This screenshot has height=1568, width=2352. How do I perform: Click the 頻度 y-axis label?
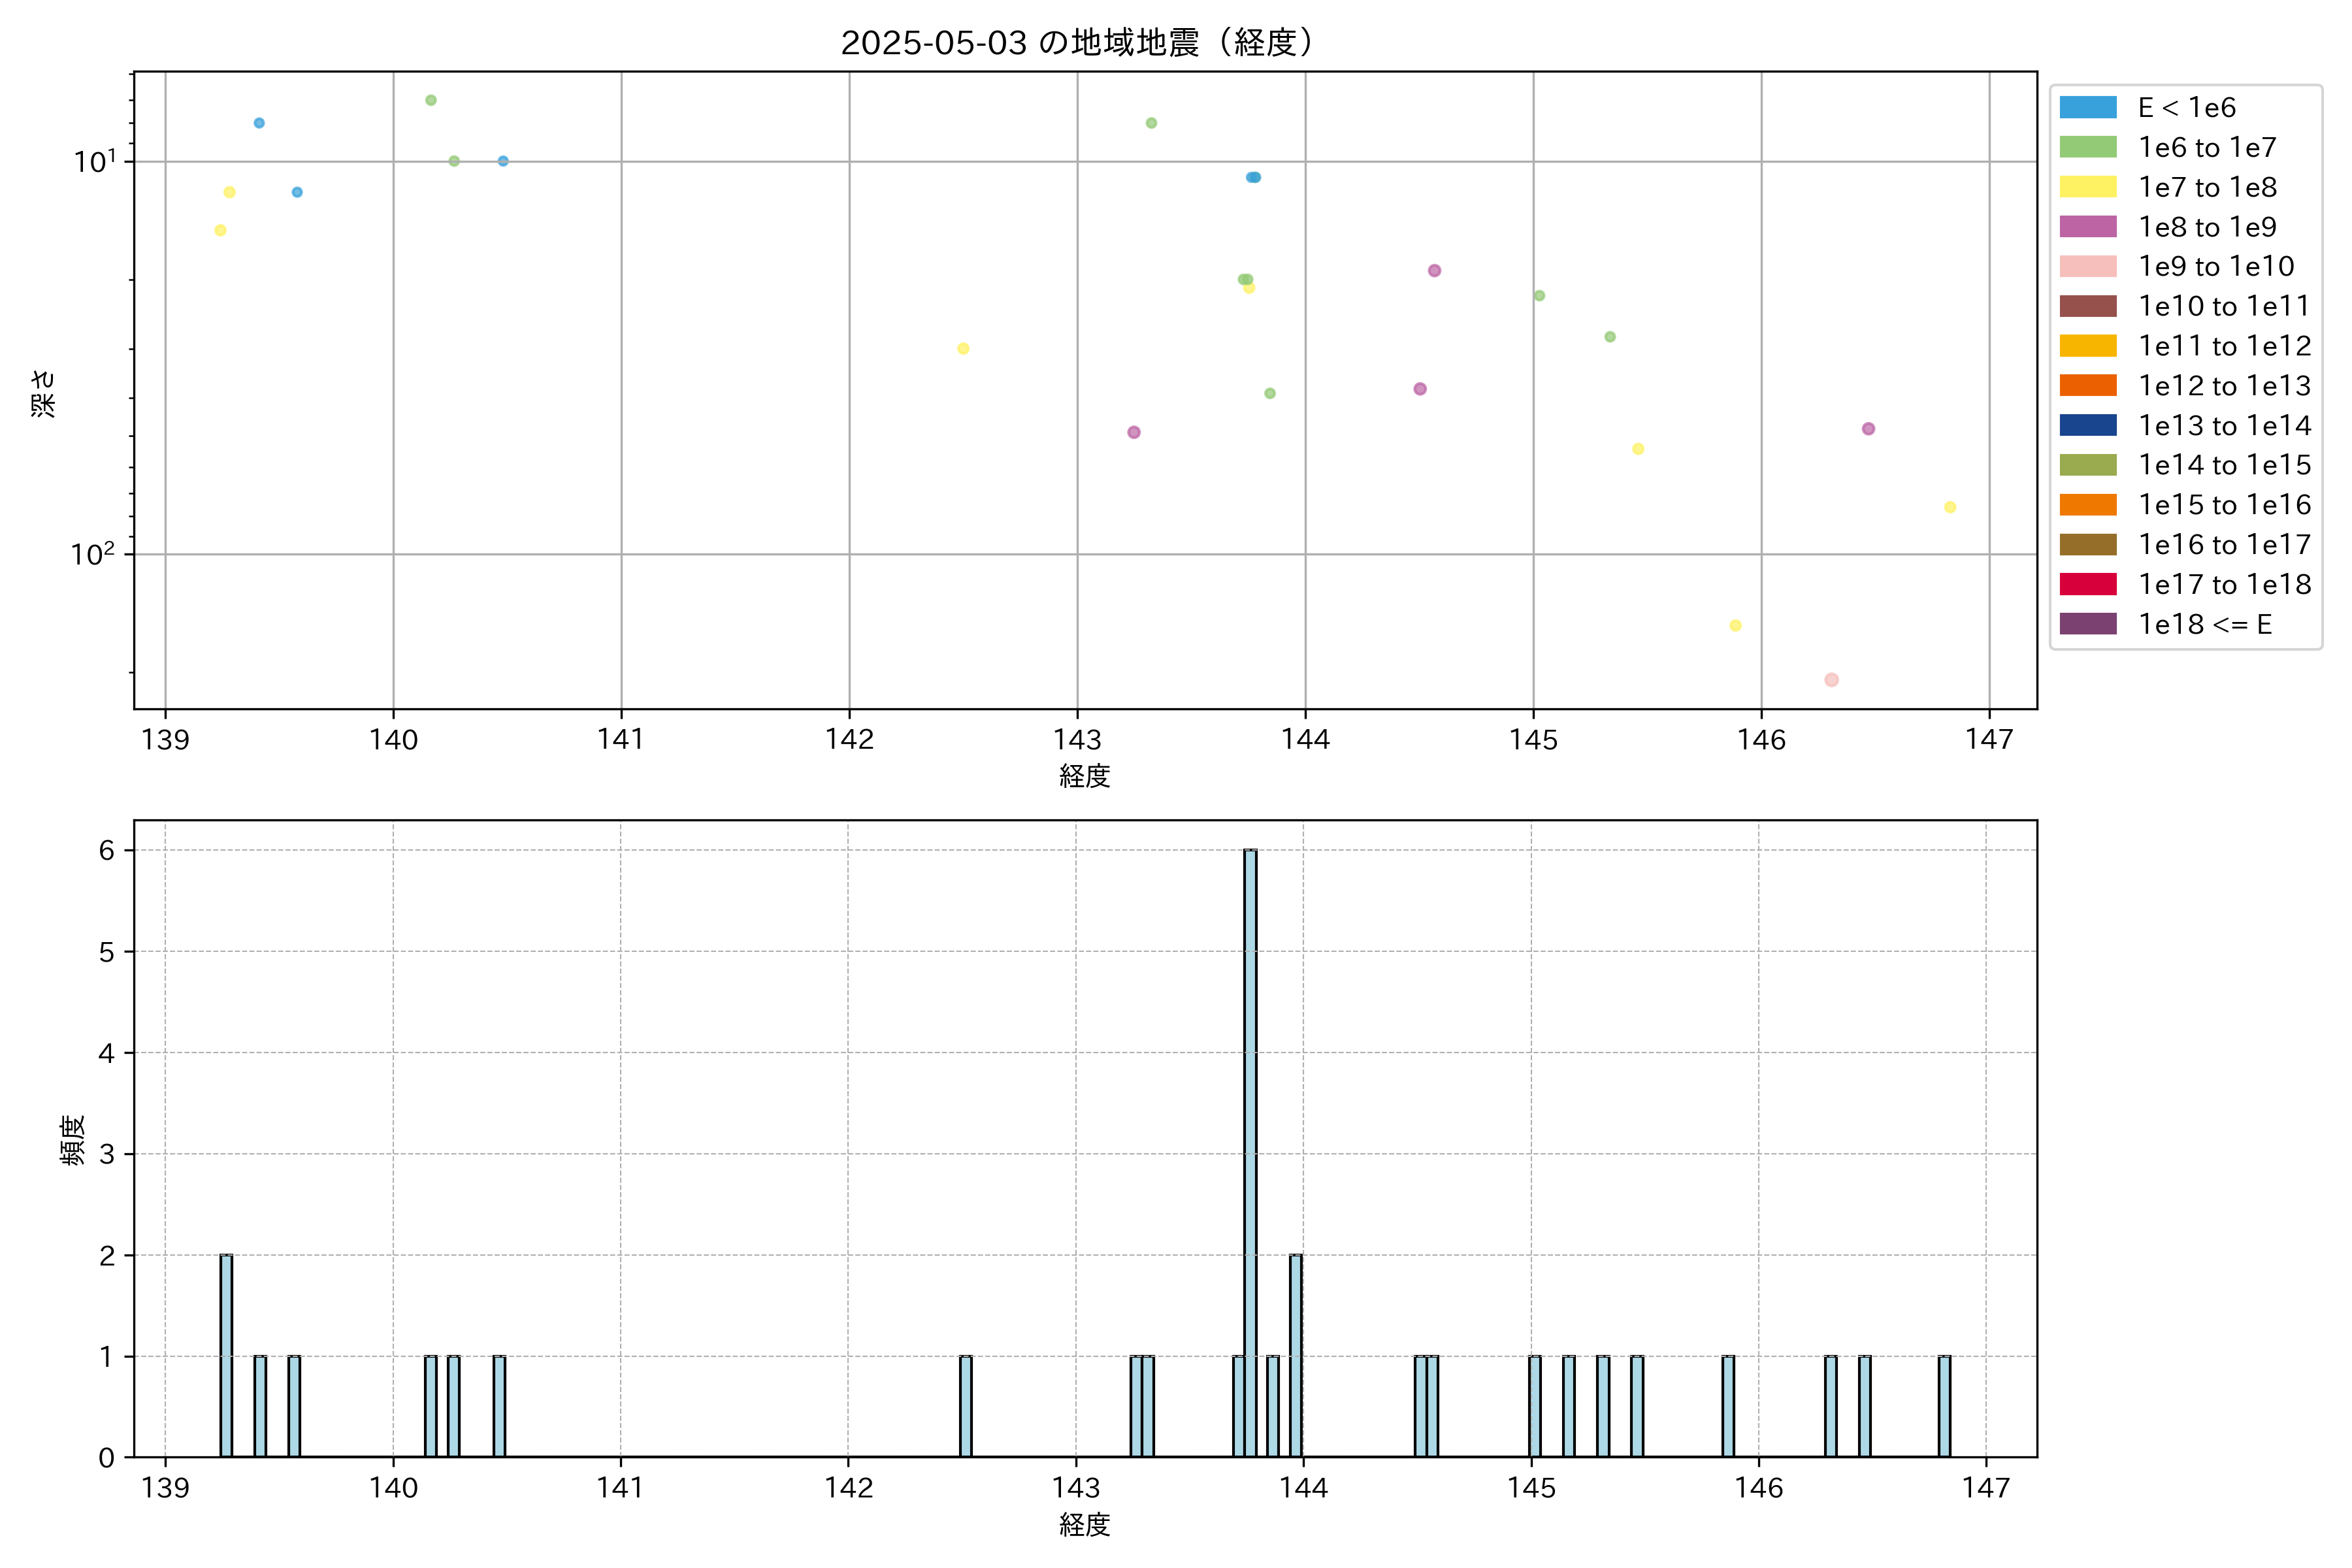click(72, 1140)
